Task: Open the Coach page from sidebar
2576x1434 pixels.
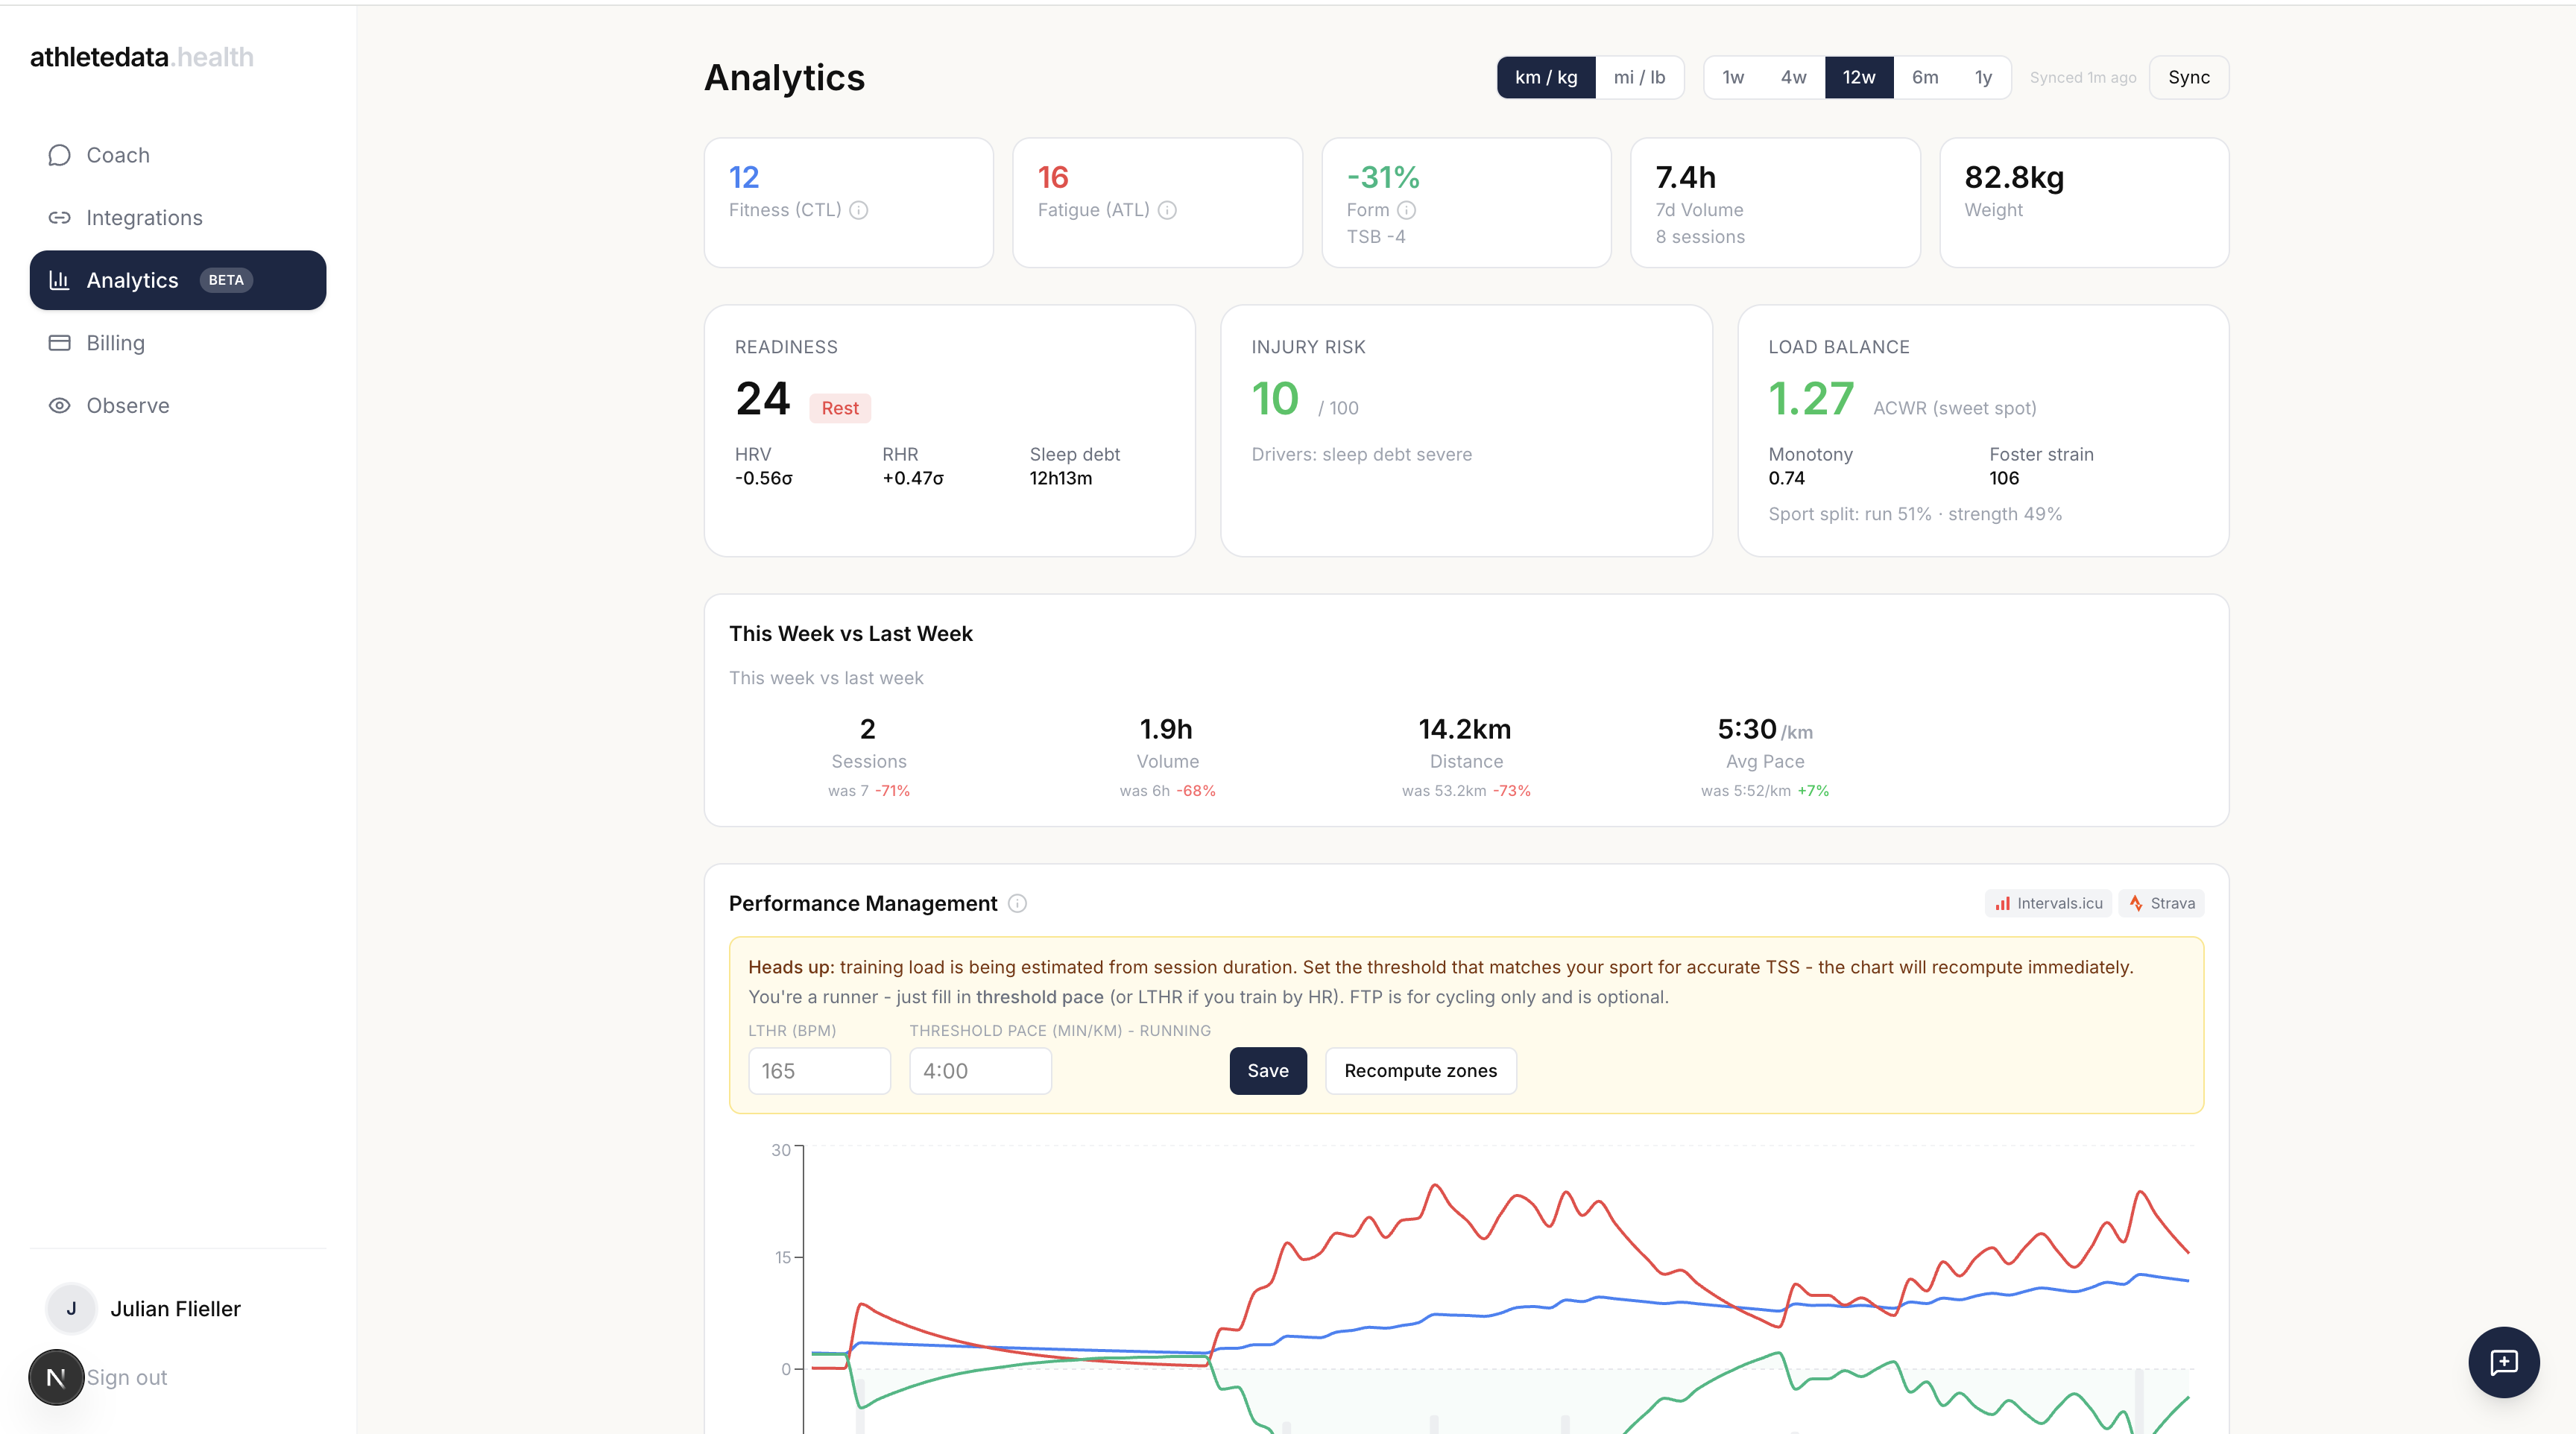Action: pos(118,155)
